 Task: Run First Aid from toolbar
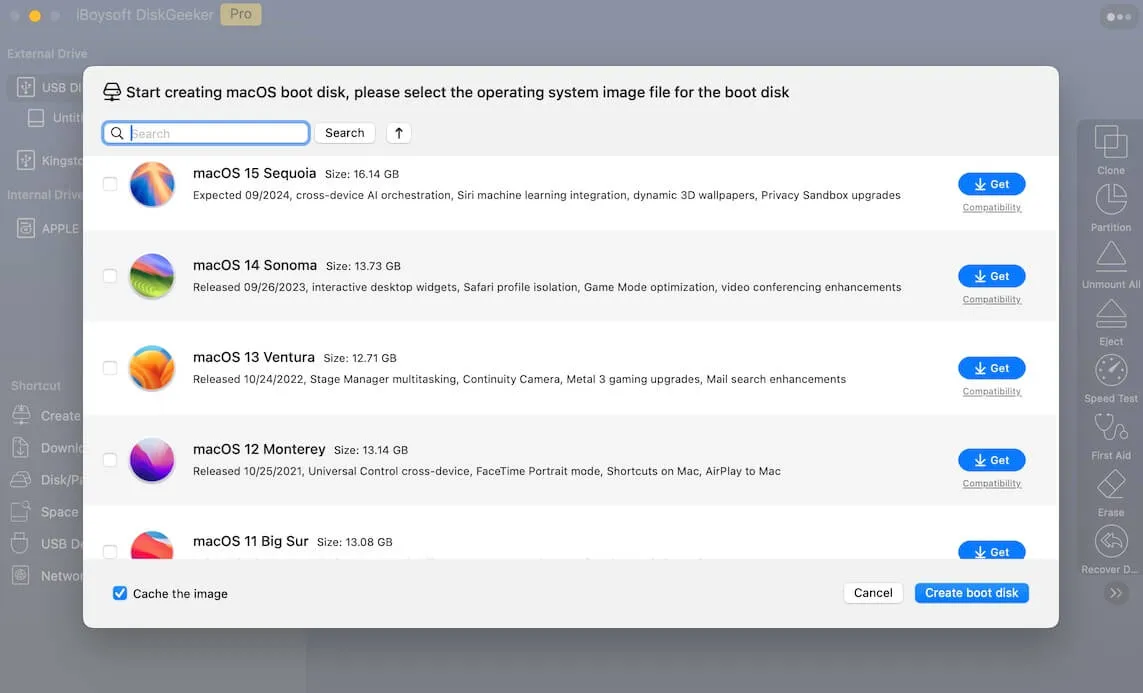coord(1110,428)
